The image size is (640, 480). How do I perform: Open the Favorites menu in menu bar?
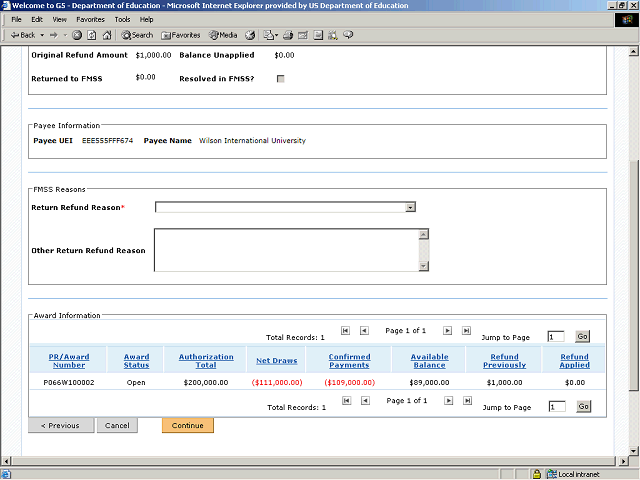coord(90,19)
